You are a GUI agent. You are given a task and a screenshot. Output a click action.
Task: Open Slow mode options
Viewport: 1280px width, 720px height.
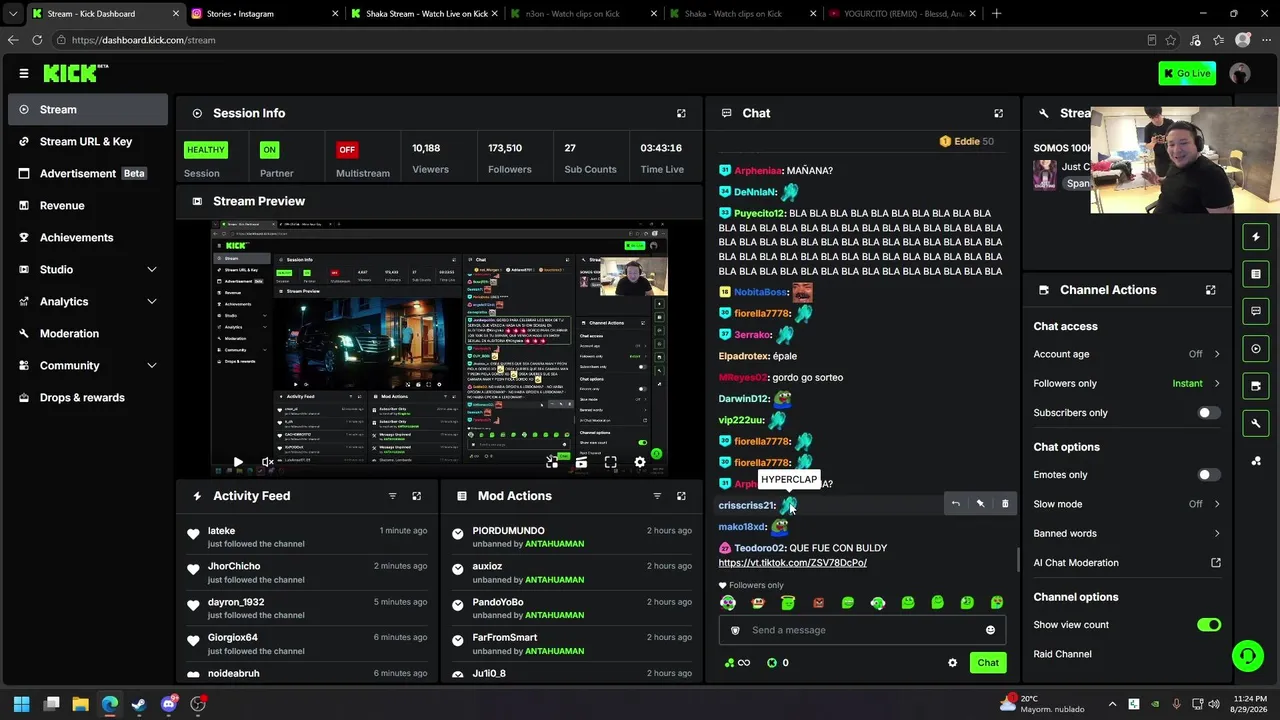point(1127,504)
